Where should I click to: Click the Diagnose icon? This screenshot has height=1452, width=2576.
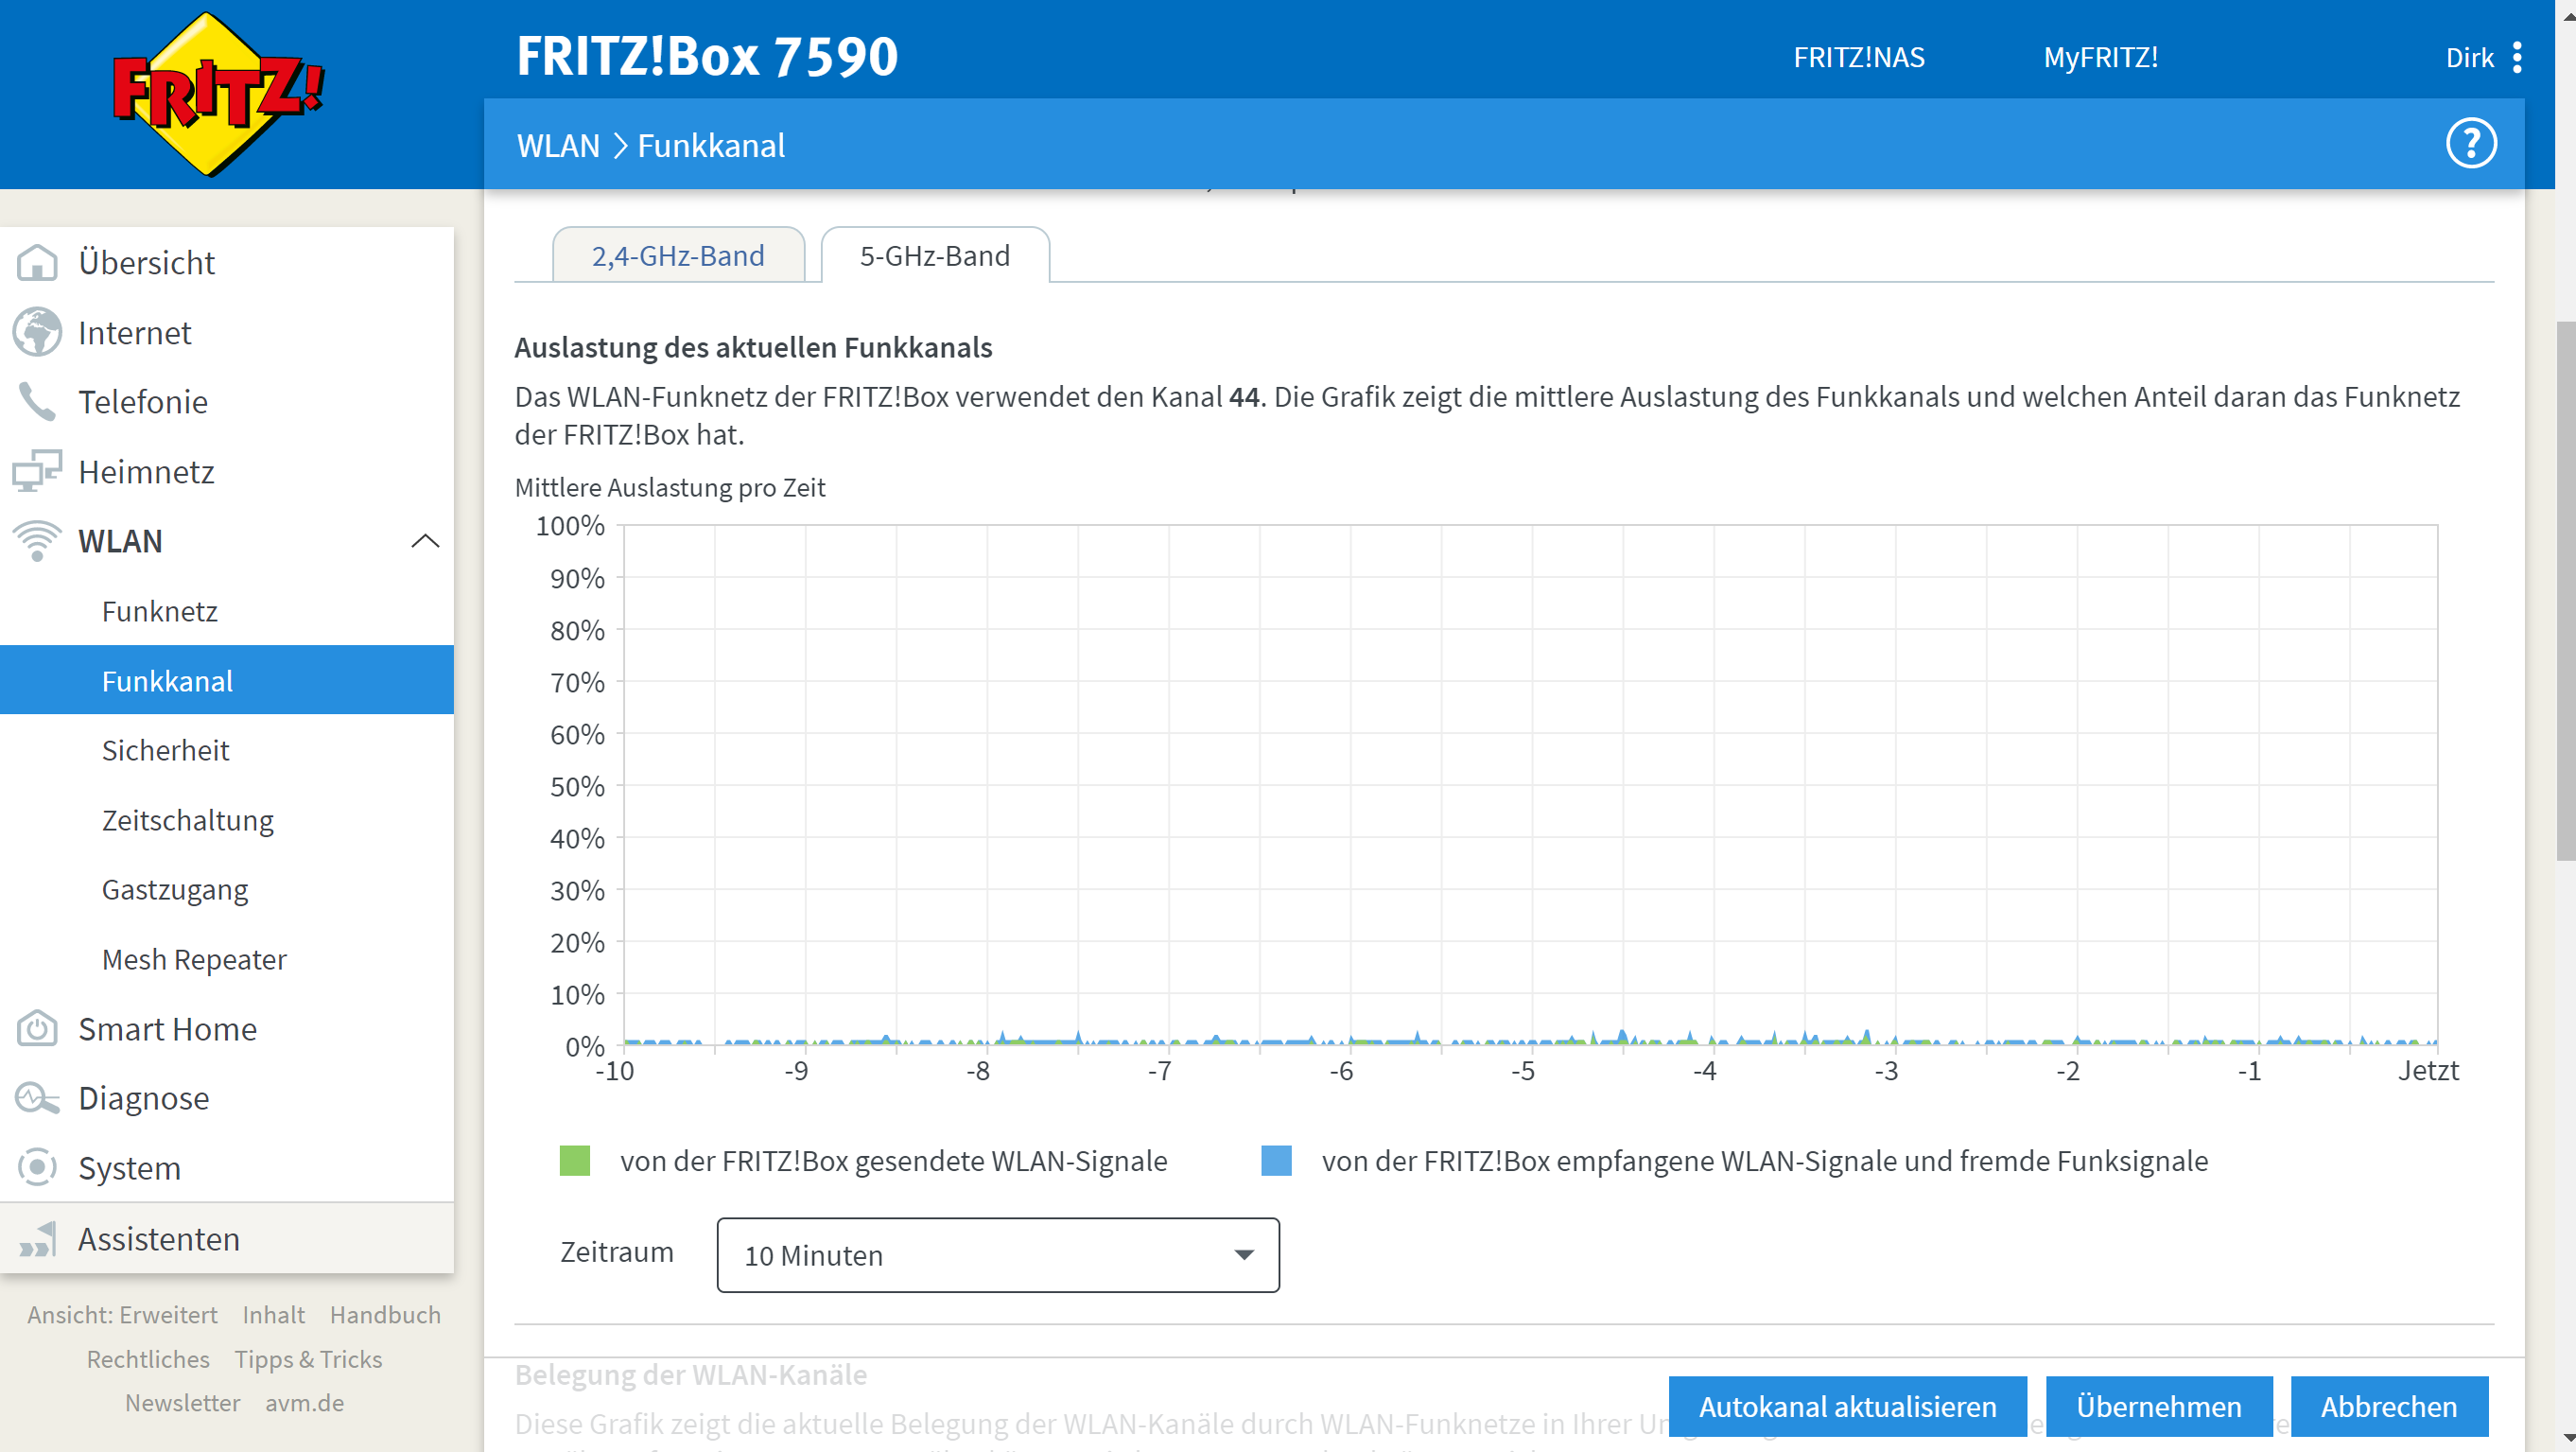tap(37, 1098)
